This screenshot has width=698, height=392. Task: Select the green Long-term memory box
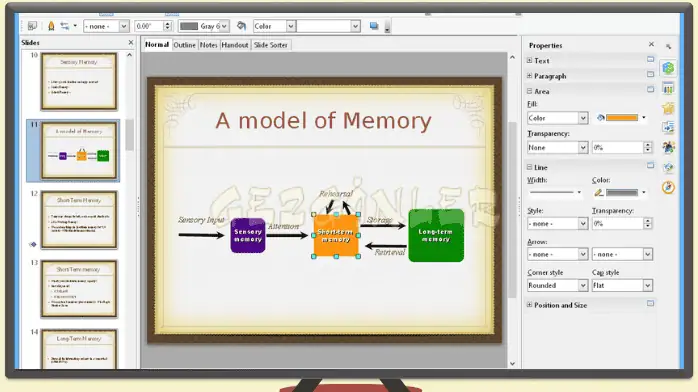click(436, 235)
